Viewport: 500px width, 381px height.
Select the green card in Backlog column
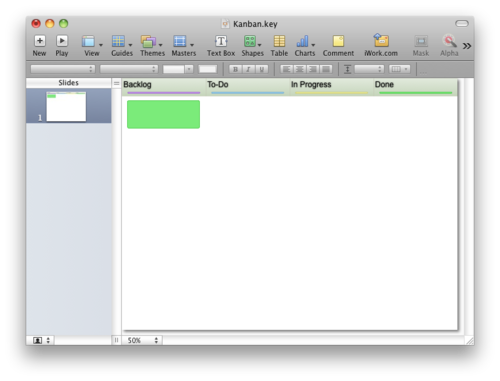(163, 114)
